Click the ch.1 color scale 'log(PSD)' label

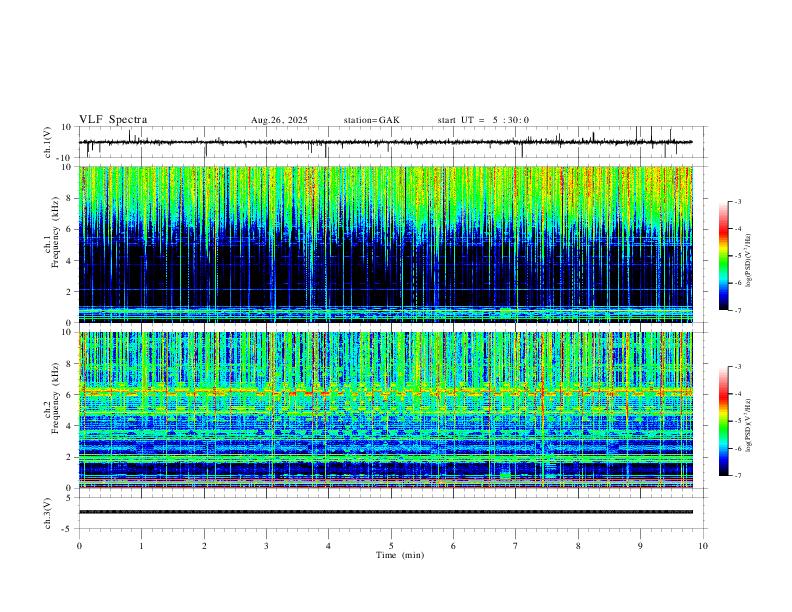[748, 260]
